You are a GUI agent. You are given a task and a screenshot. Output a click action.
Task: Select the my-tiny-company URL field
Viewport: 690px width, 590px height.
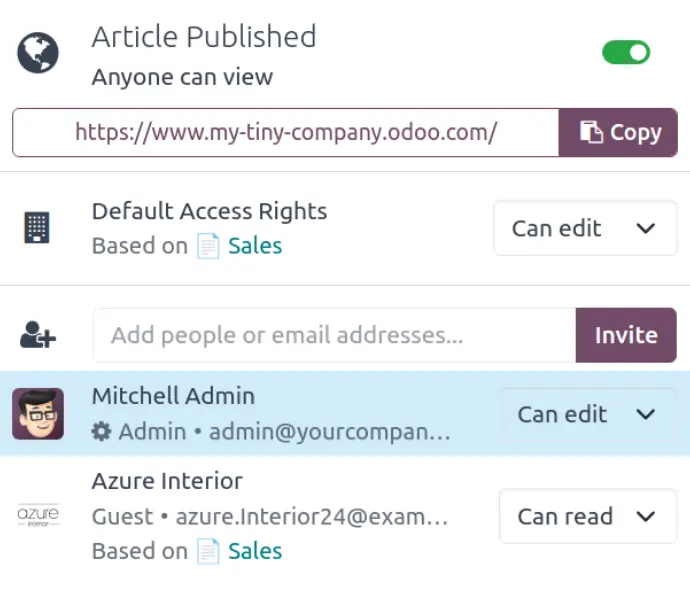point(286,132)
